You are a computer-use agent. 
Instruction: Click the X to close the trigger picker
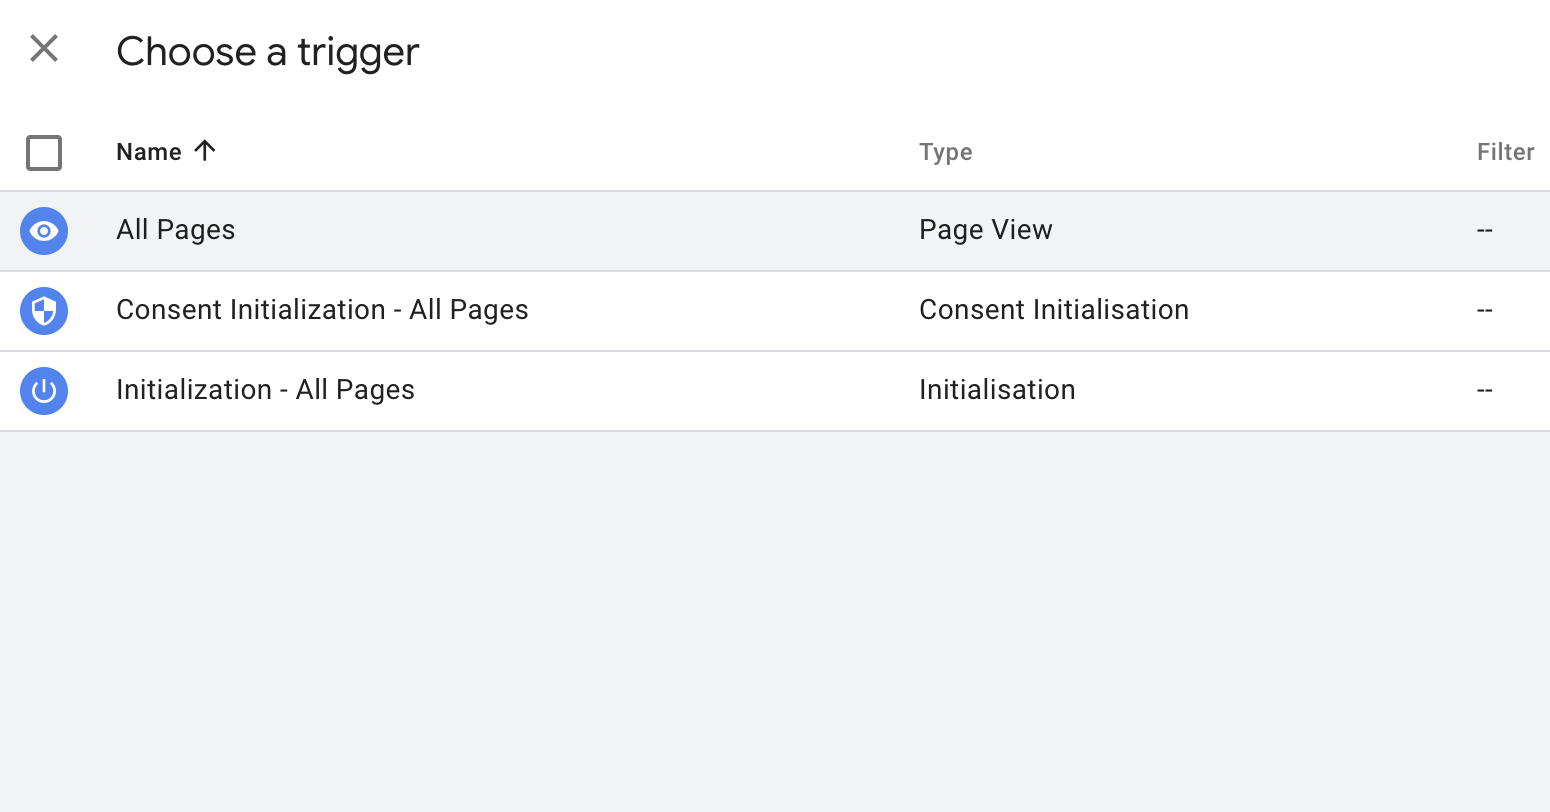44,48
